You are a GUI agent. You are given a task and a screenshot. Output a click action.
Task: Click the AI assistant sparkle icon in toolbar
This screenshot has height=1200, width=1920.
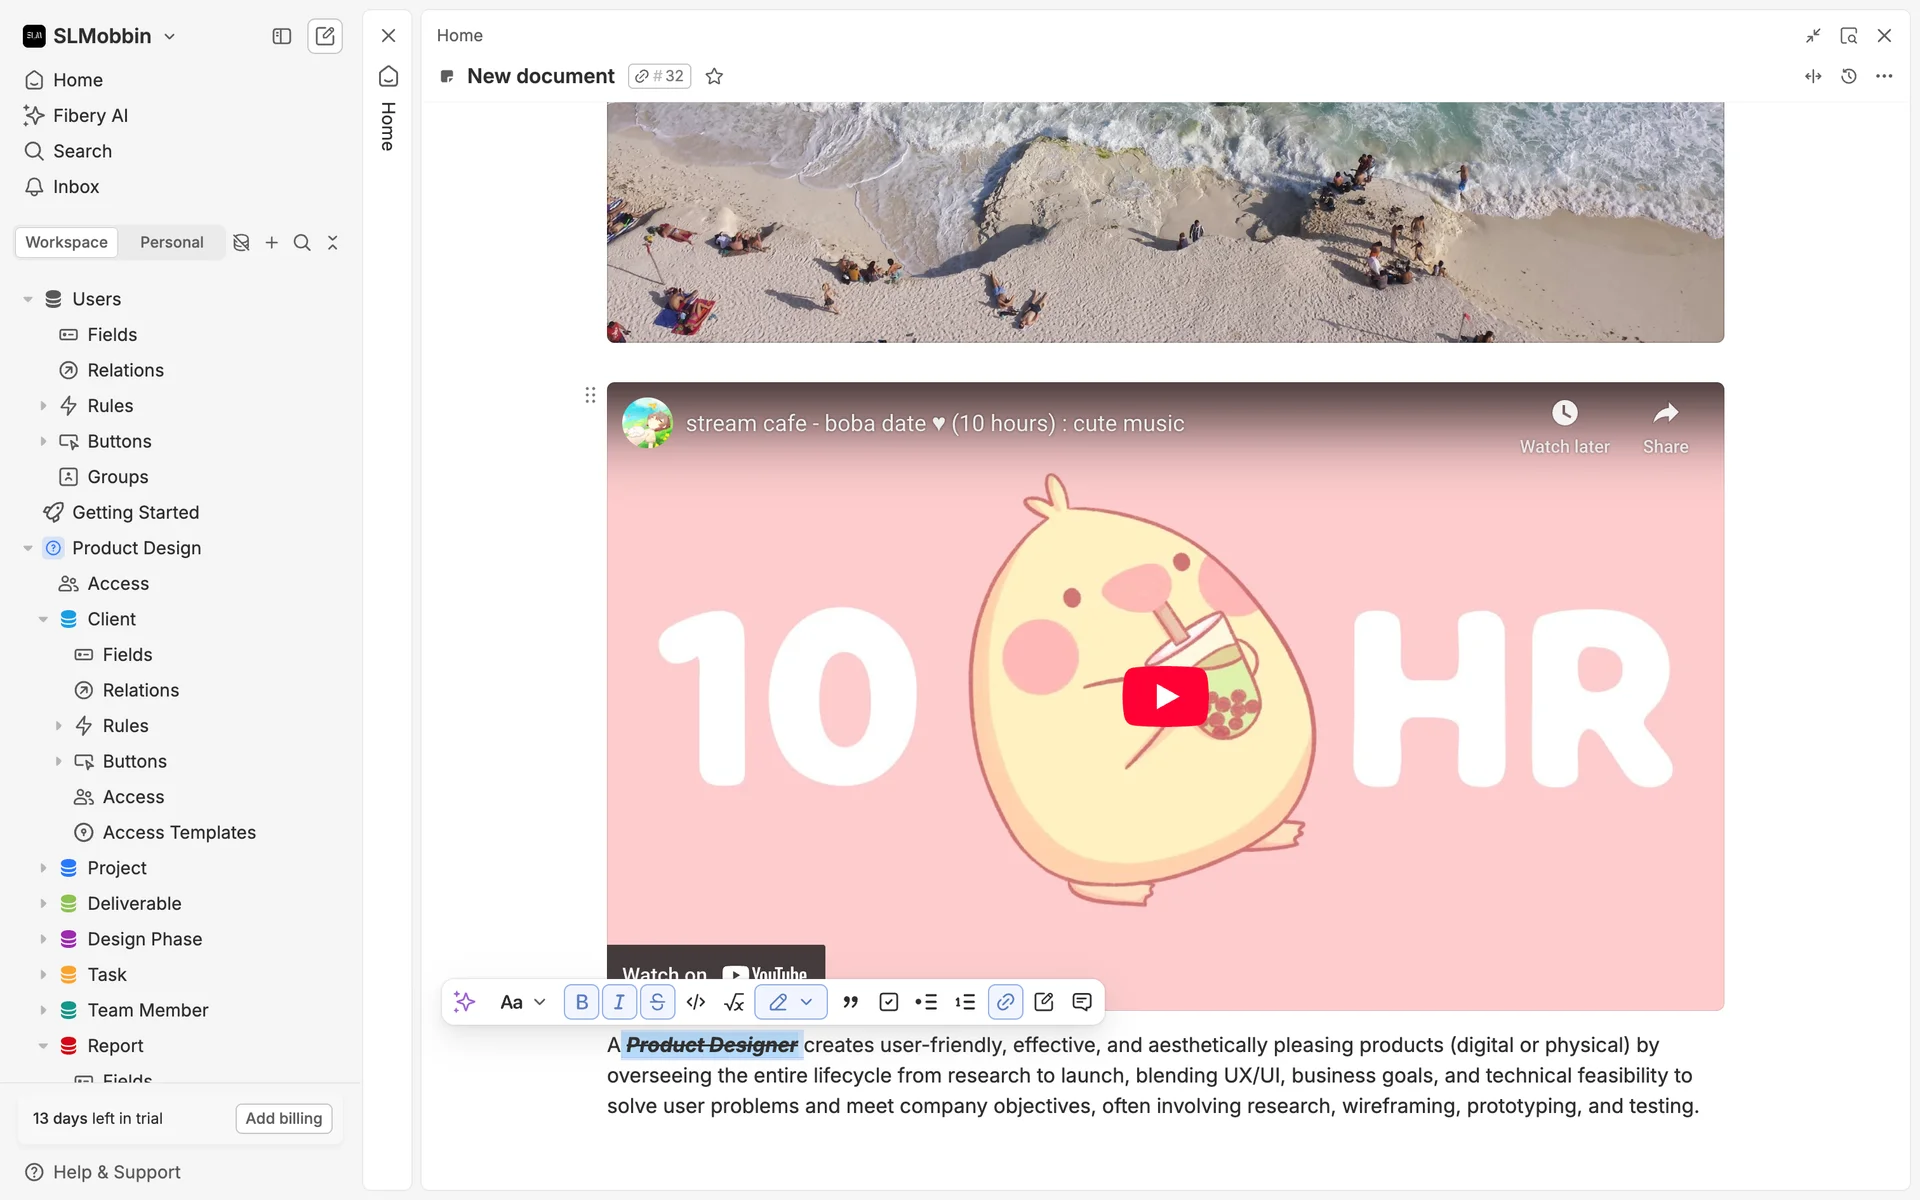pos(464,1002)
